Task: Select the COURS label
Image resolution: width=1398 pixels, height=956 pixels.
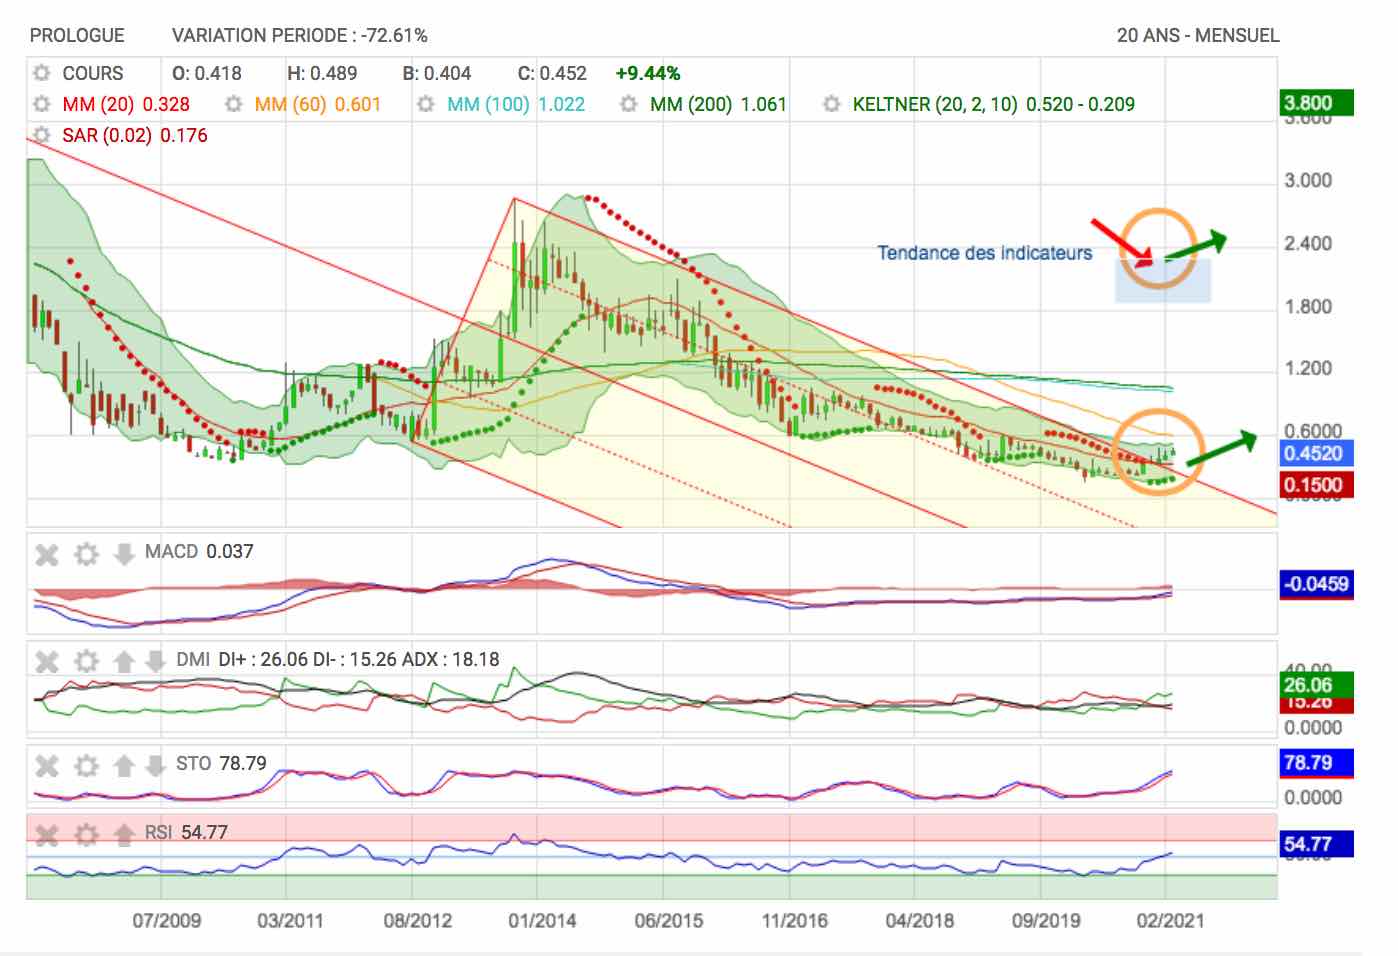Action: click(x=93, y=73)
